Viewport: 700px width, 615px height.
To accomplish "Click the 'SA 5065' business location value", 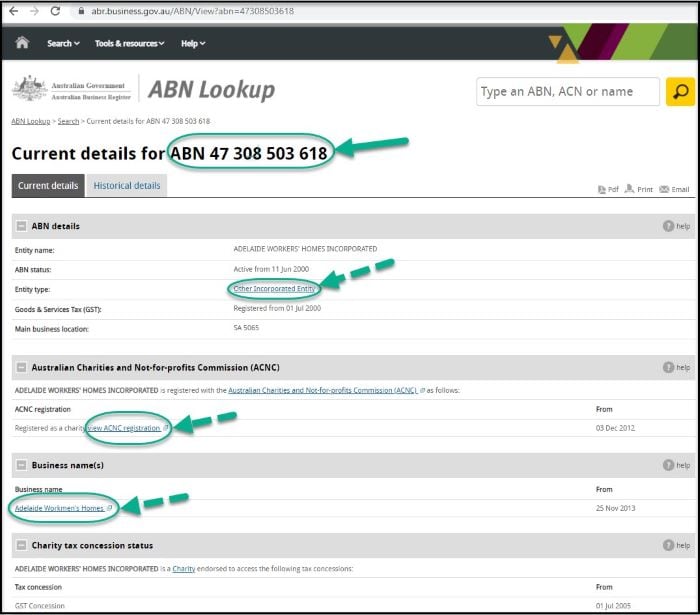I will (x=246, y=328).
